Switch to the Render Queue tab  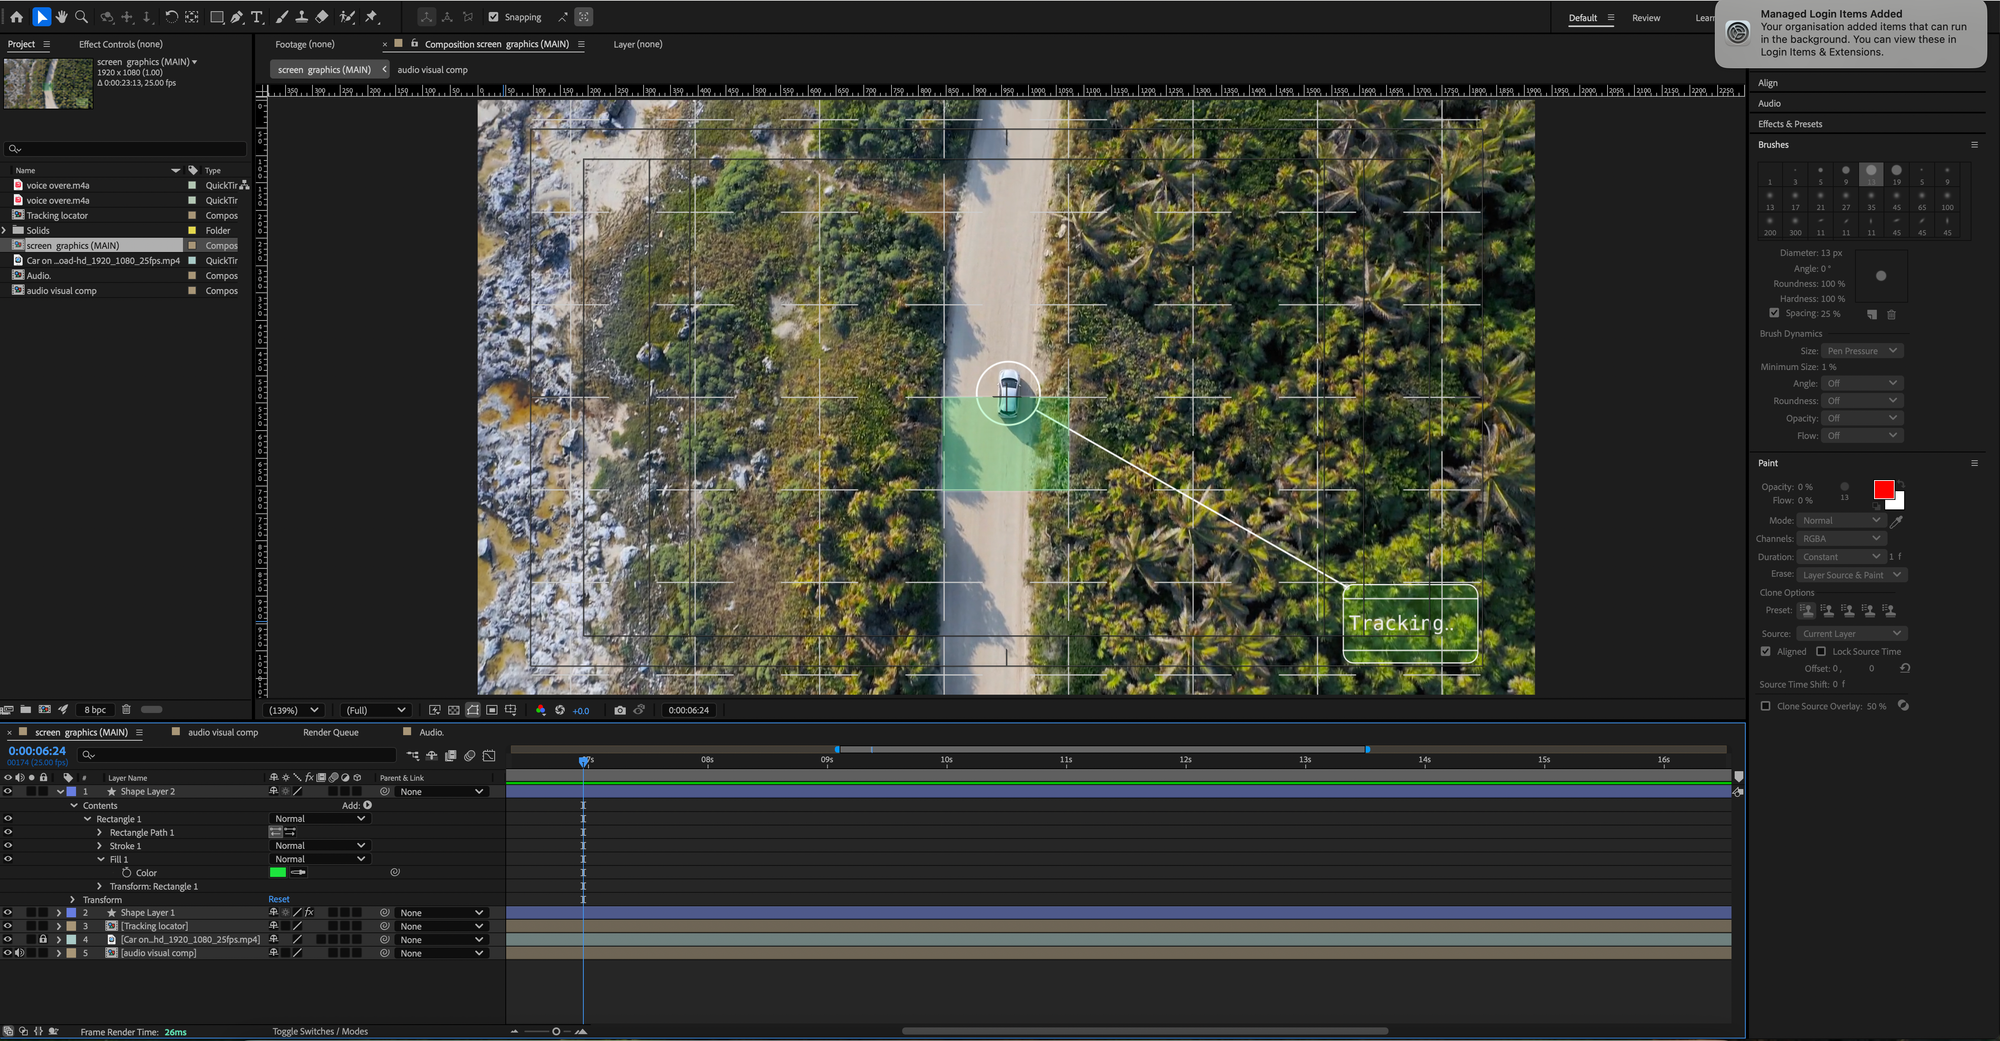330,733
